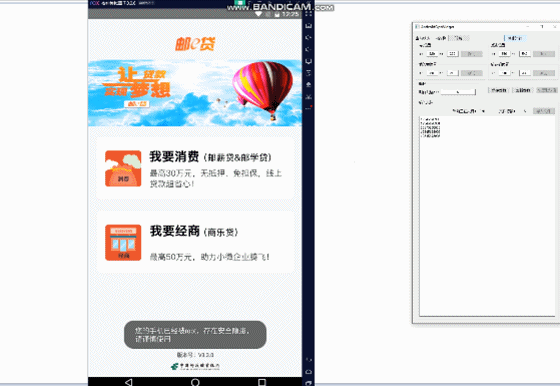Click the first field in the settings window upper-left group
560x386 pixels.
tap(432, 54)
